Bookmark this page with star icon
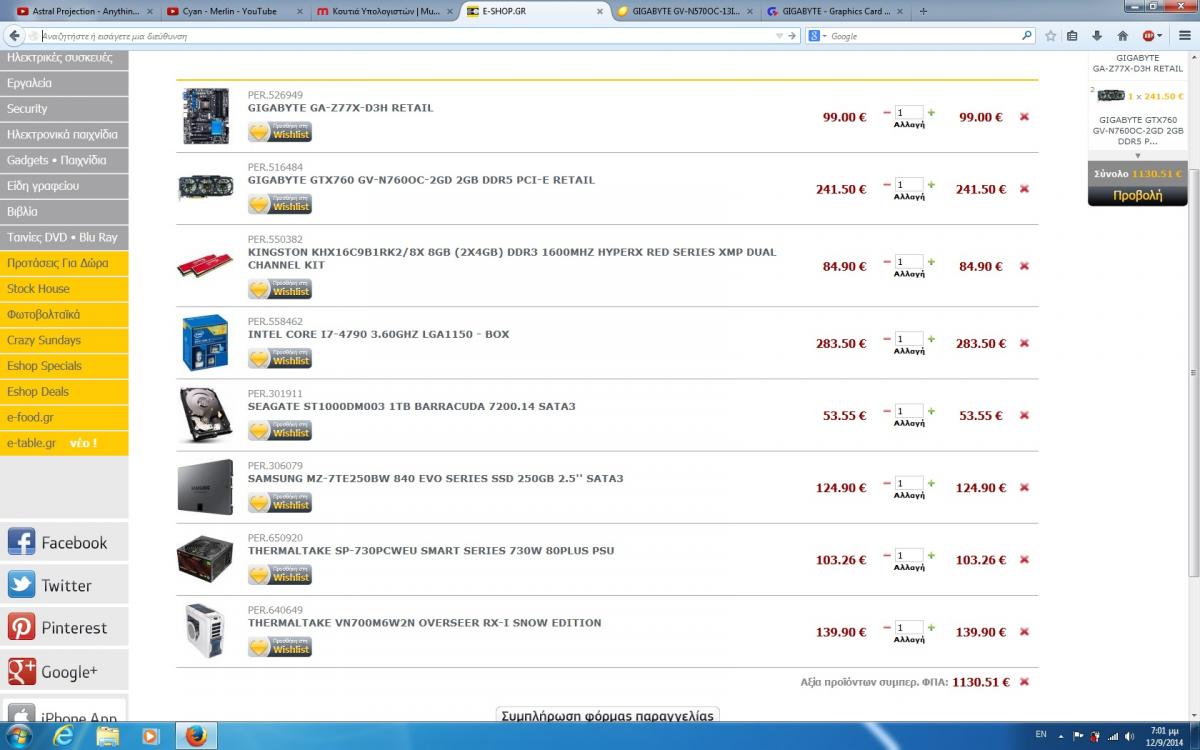This screenshot has height=750, width=1200. (x=1050, y=35)
